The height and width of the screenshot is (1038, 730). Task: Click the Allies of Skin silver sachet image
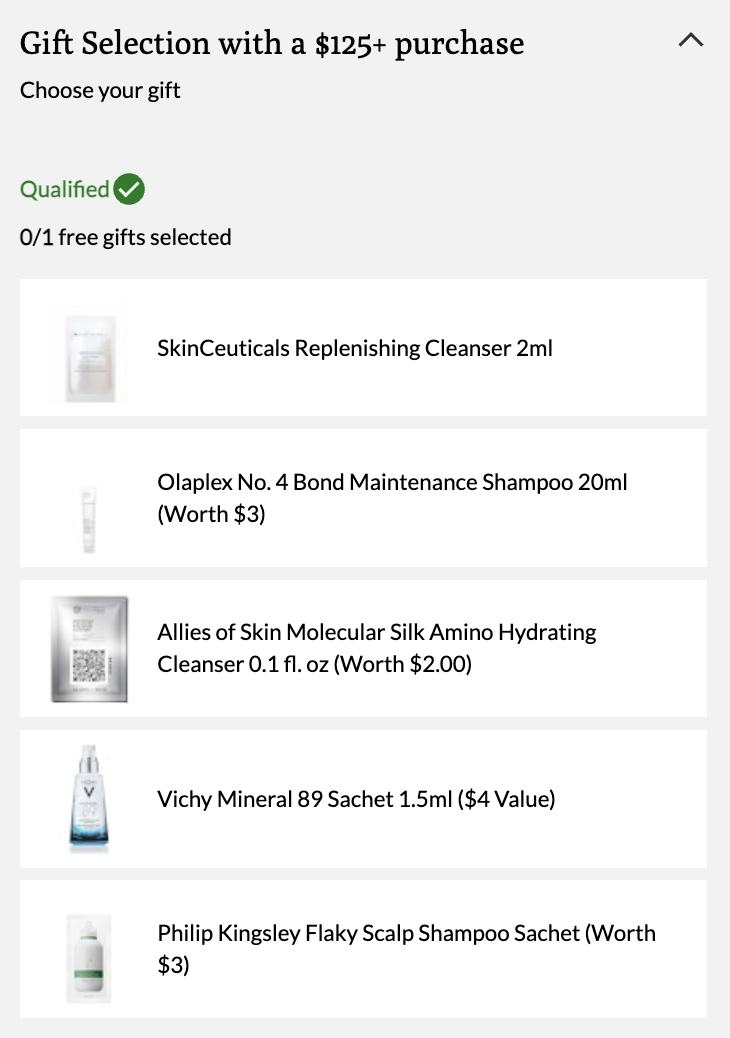pos(89,649)
